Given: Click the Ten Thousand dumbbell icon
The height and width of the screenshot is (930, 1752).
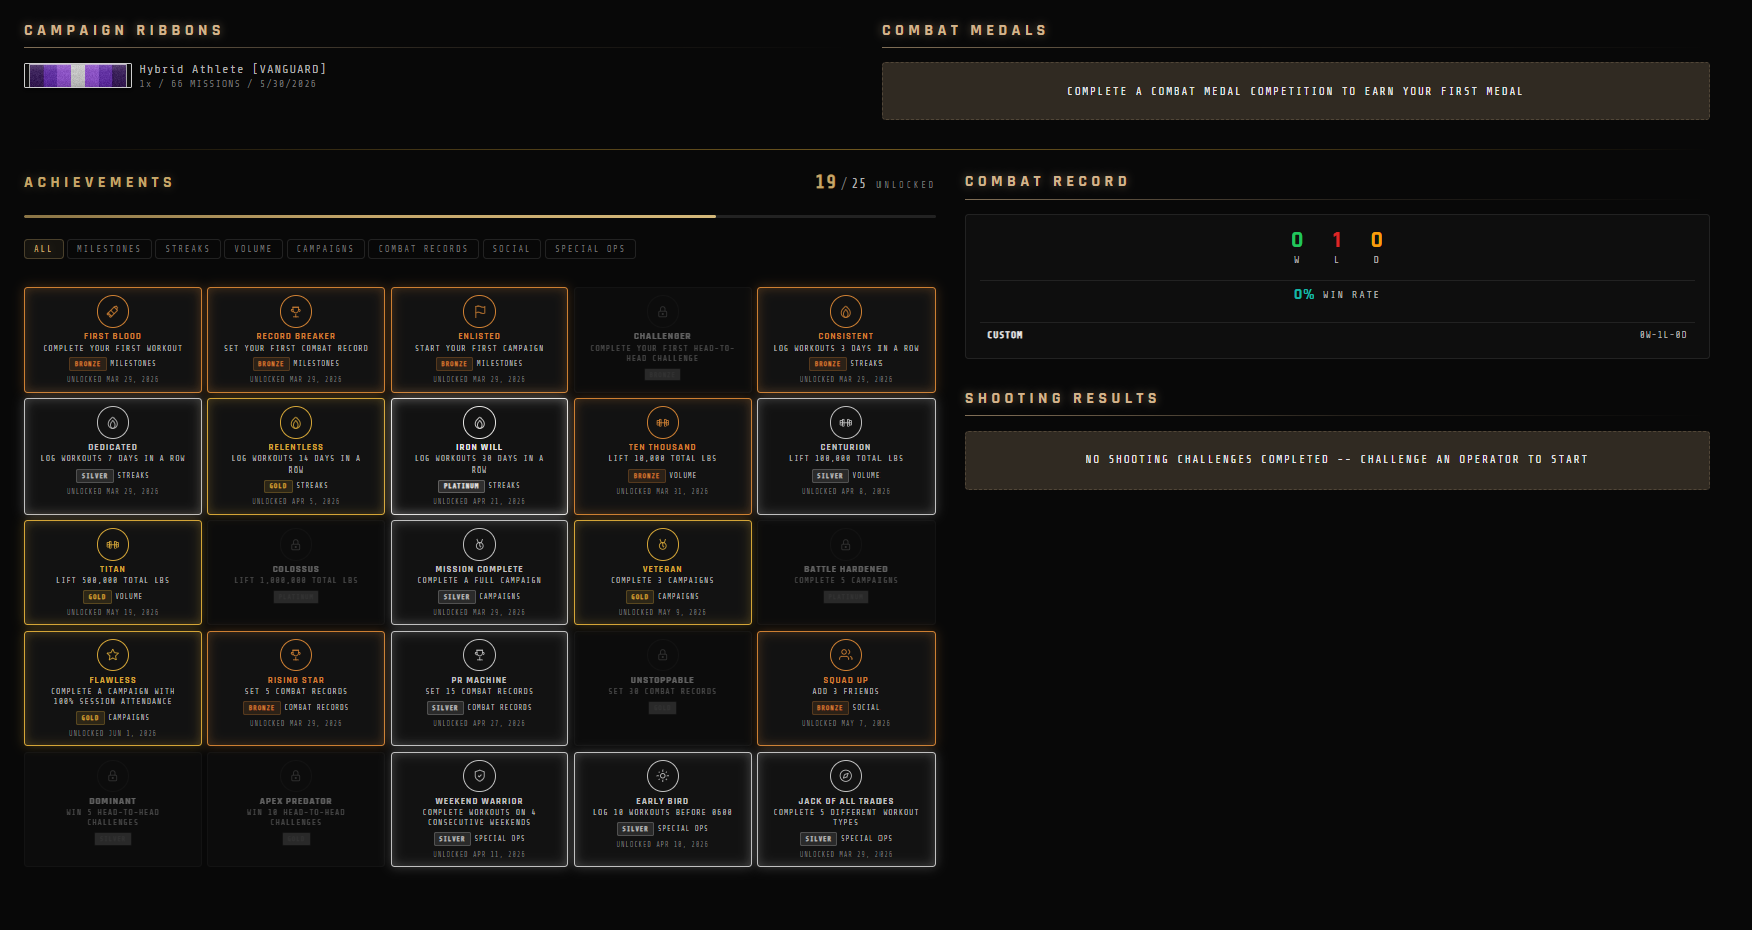Looking at the screenshot, I should (x=662, y=423).
